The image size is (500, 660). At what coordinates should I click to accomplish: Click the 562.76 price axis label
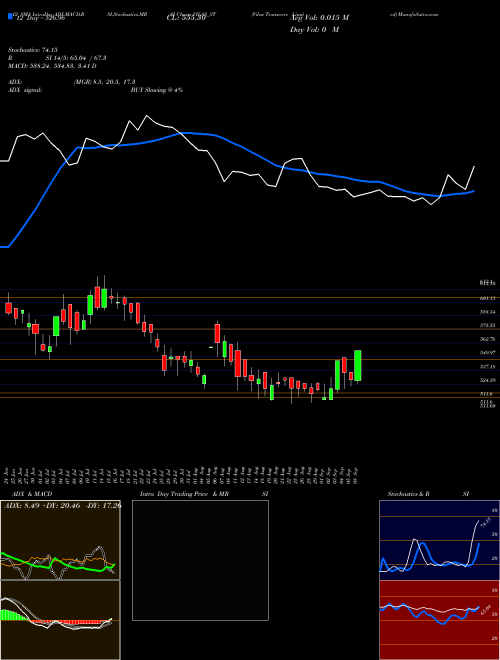coord(487,339)
